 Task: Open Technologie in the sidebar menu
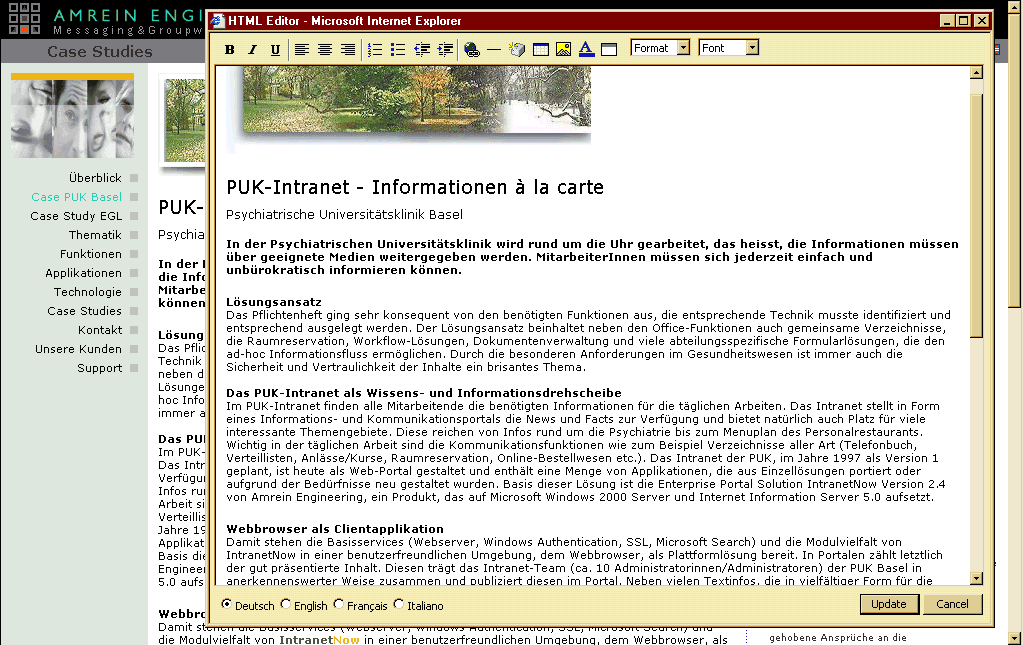(87, 292)
